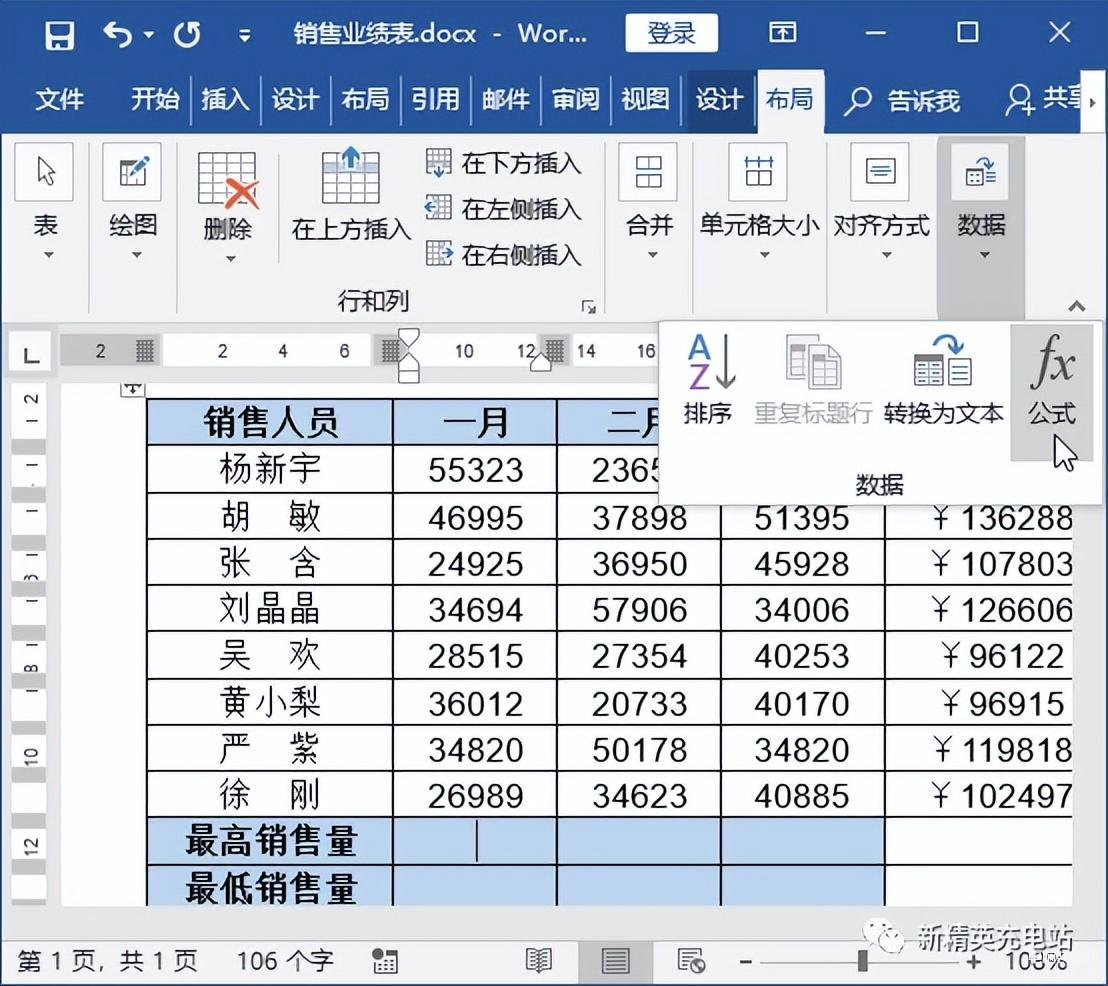Viewport: 1108px width, 986px height.
Task: Click 在右侧插入 insert right
Action: tap(504, 254)
